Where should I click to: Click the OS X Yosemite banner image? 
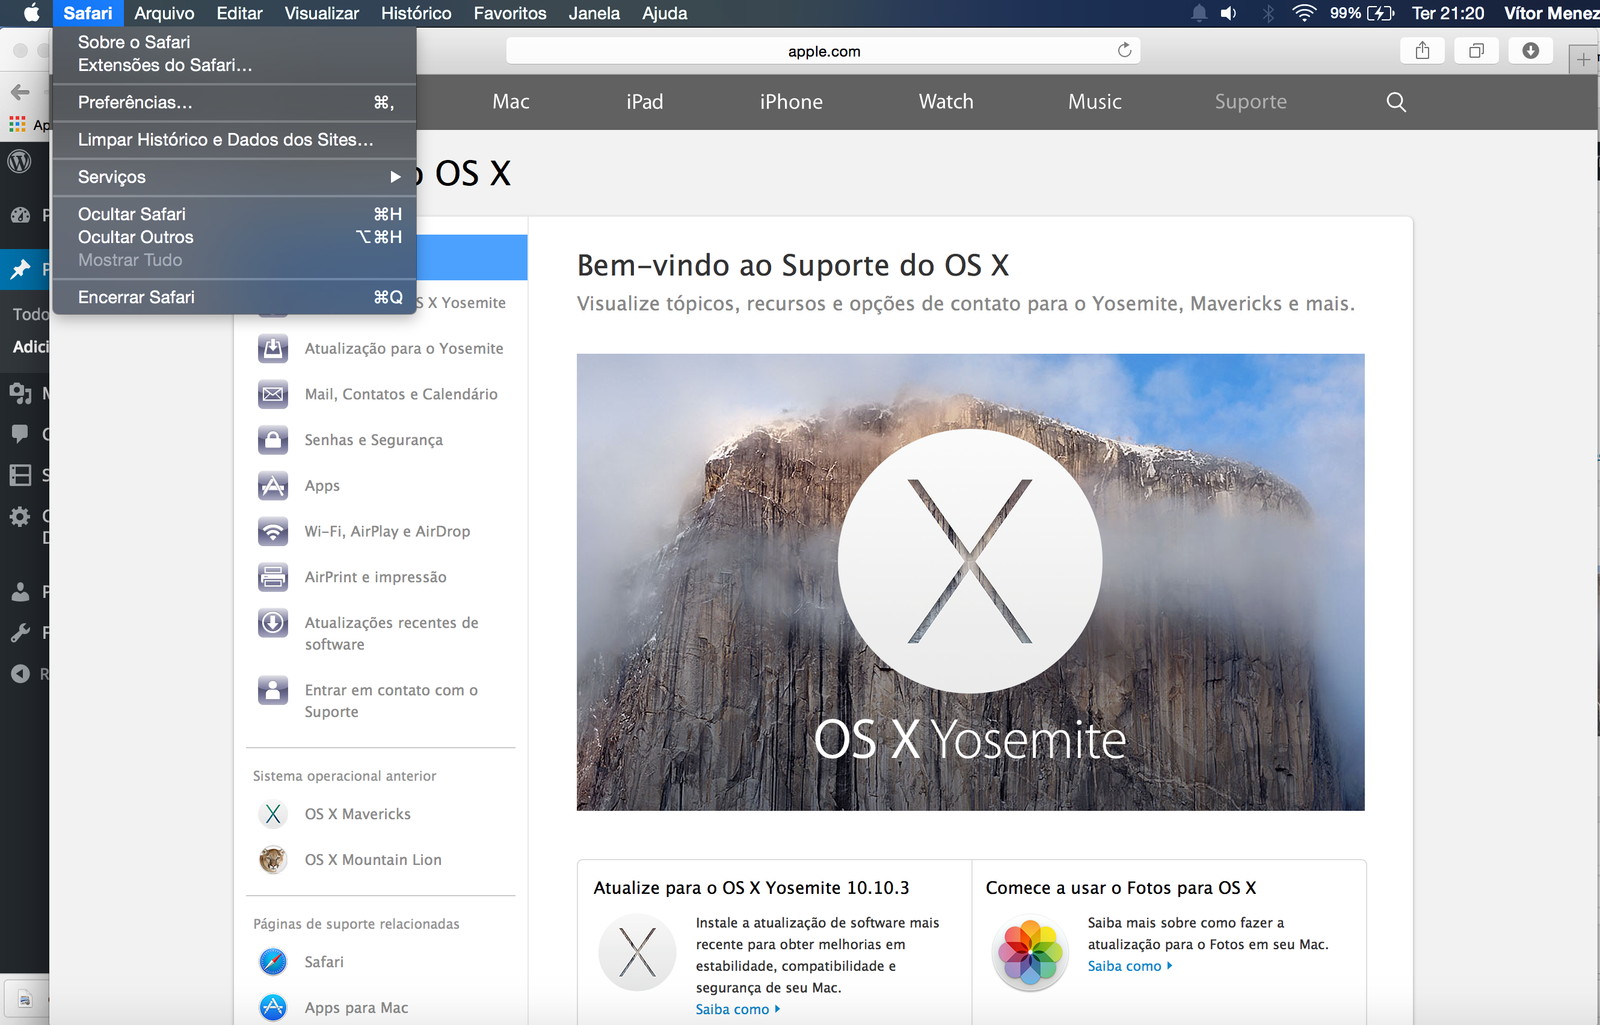970,582
